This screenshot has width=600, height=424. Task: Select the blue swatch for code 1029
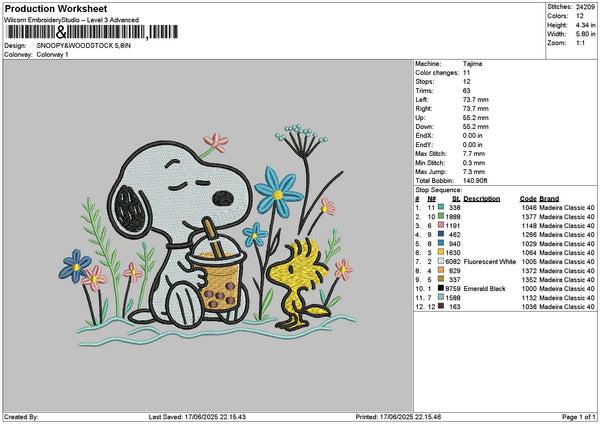441,243
